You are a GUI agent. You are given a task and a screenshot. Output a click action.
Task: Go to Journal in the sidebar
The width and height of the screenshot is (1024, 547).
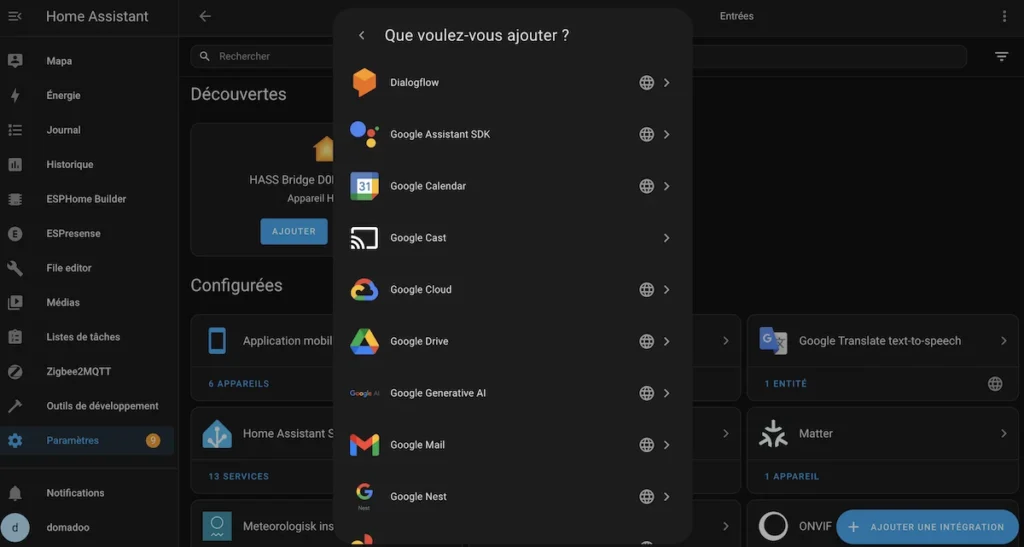(x=87, y=130)
